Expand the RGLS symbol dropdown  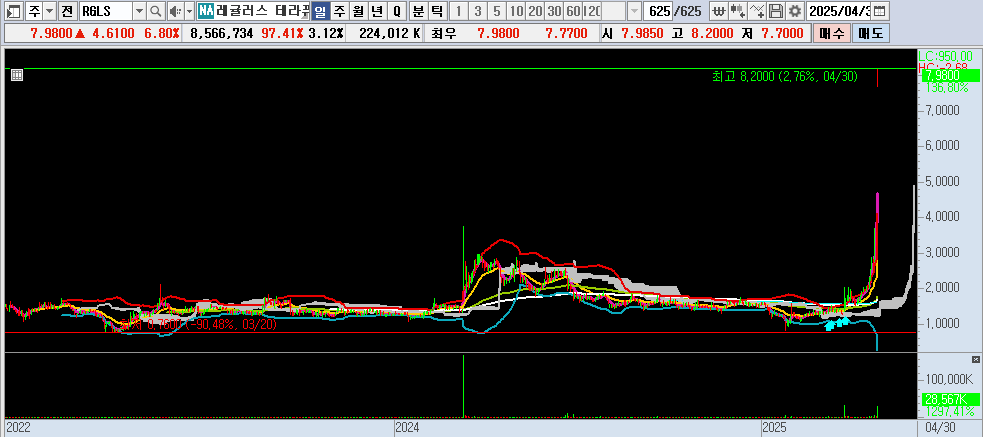coord(140,11)
